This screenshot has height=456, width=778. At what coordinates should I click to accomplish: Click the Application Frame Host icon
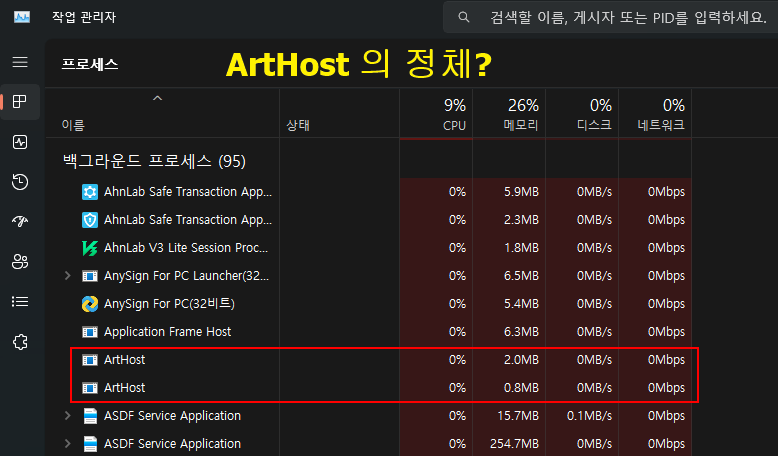tap(90, 332)
